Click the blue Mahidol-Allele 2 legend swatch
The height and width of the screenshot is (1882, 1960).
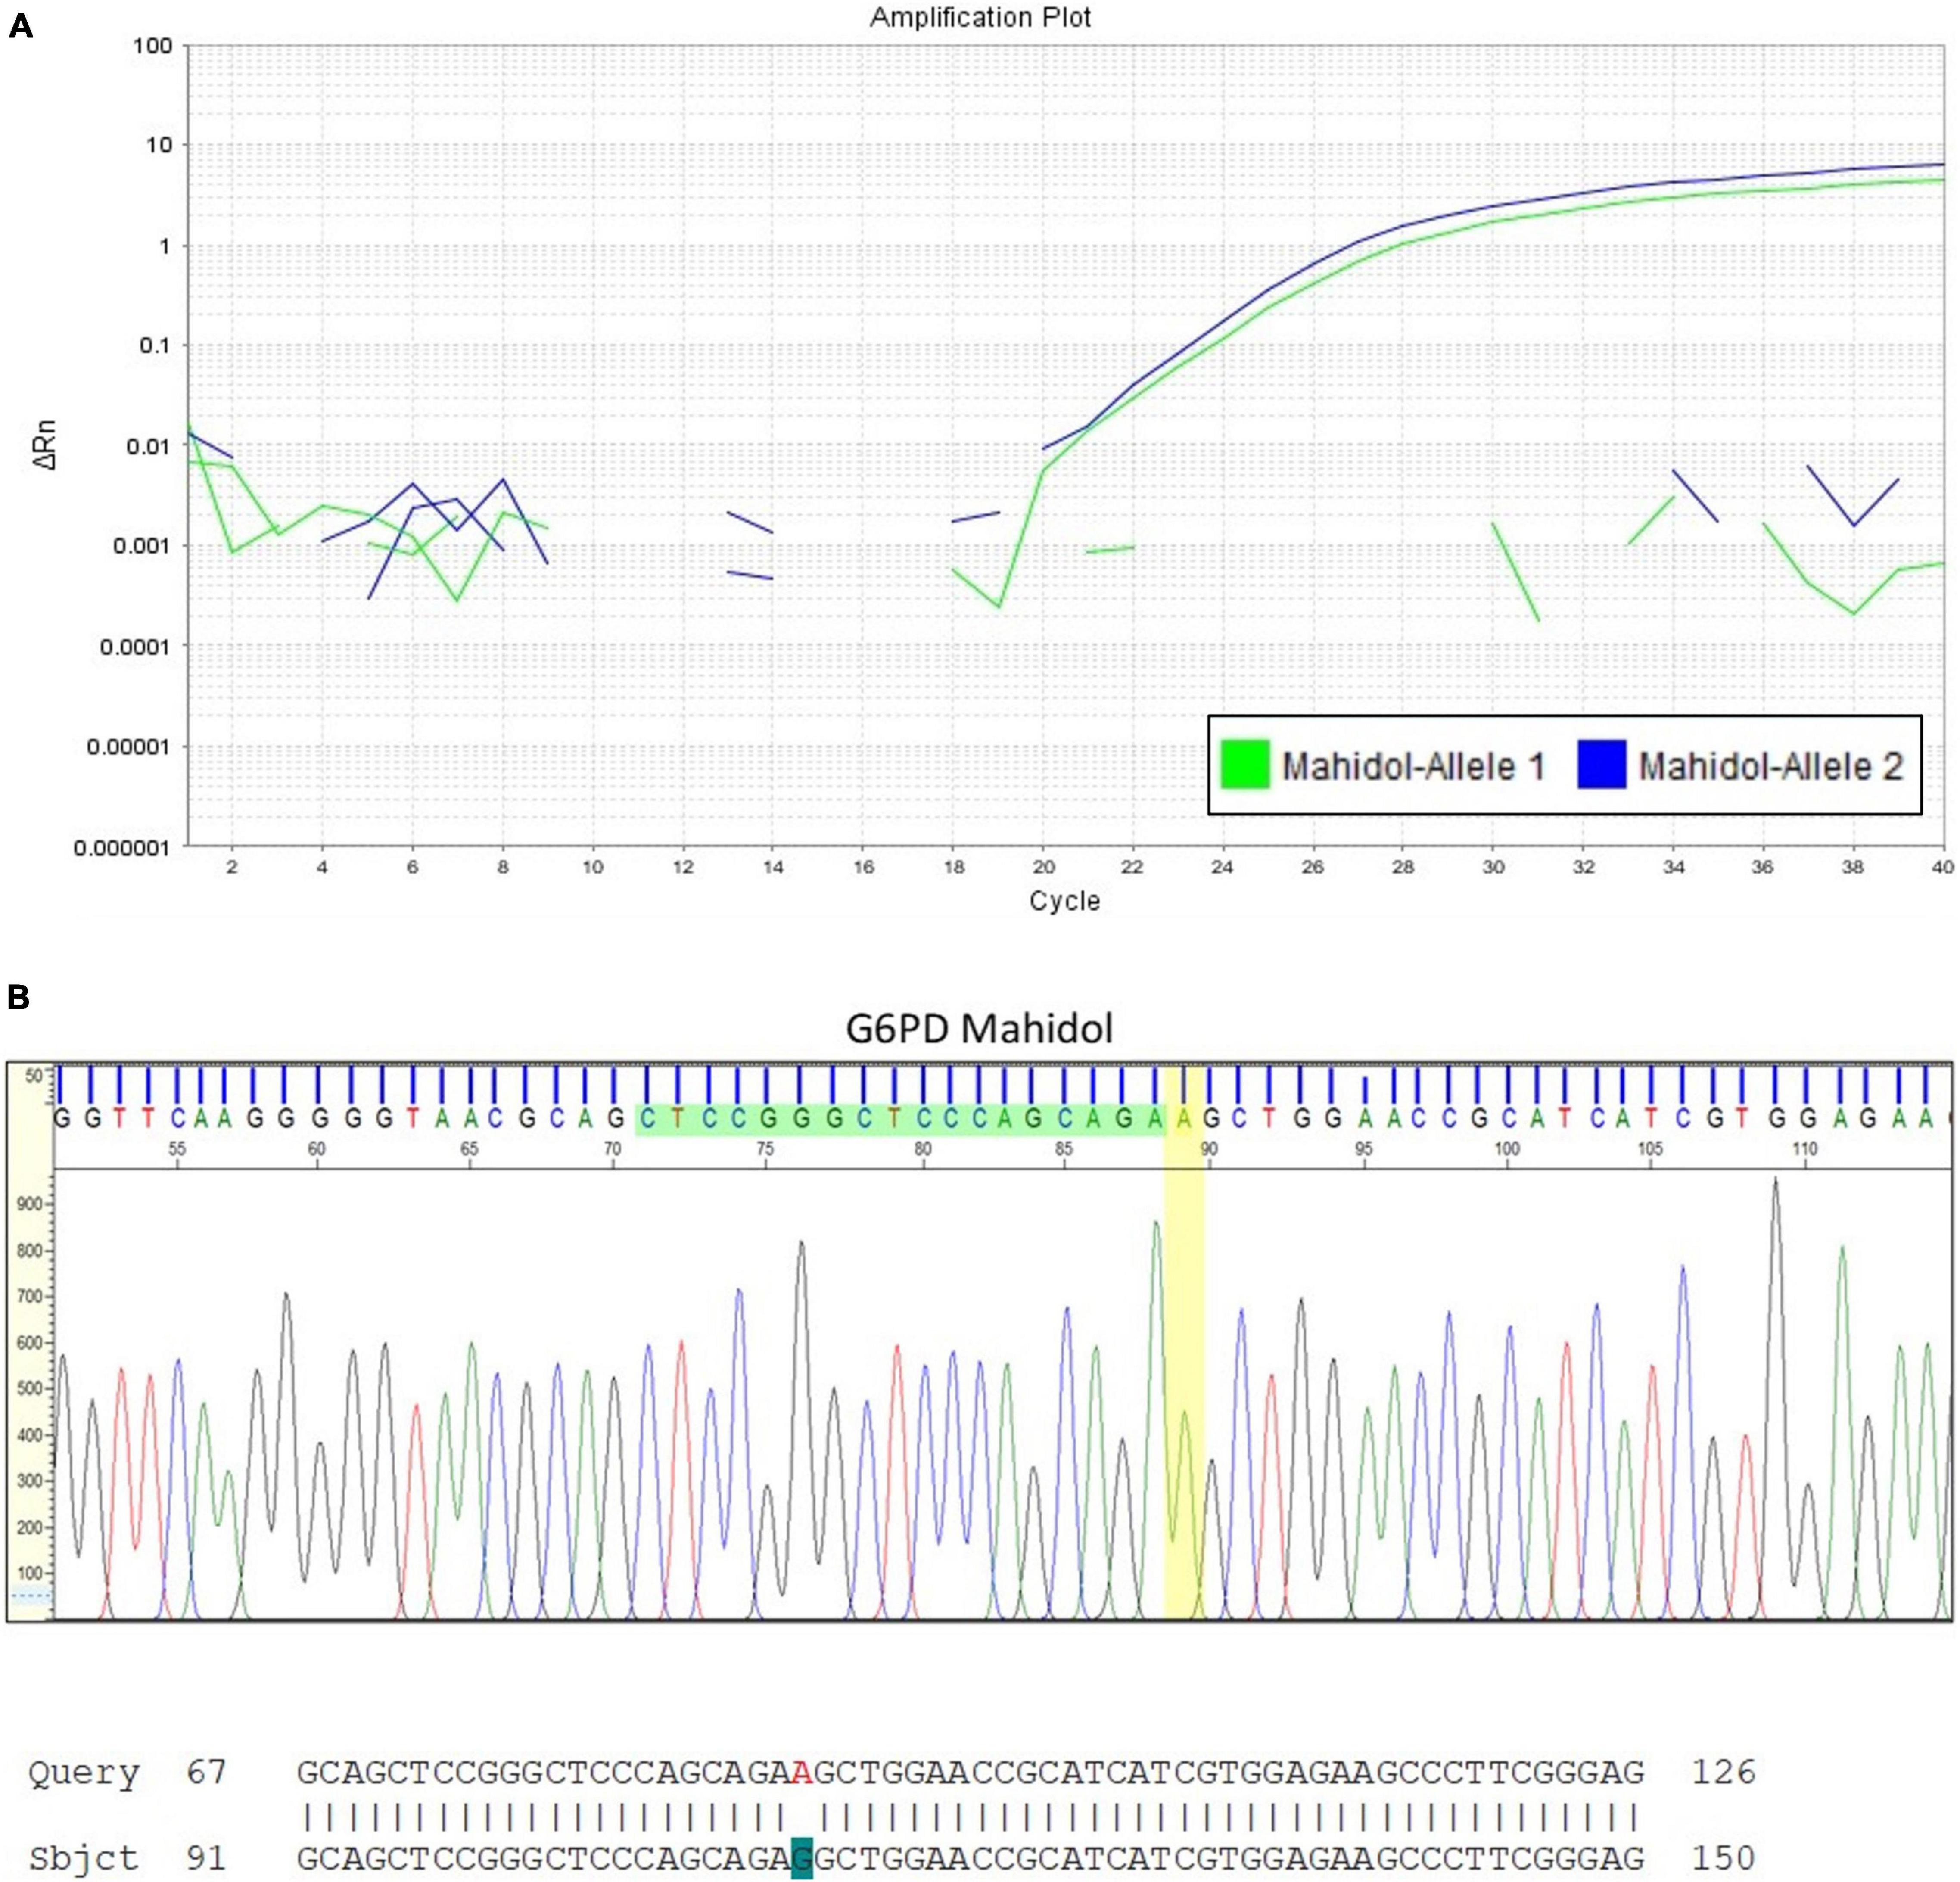1602,765
